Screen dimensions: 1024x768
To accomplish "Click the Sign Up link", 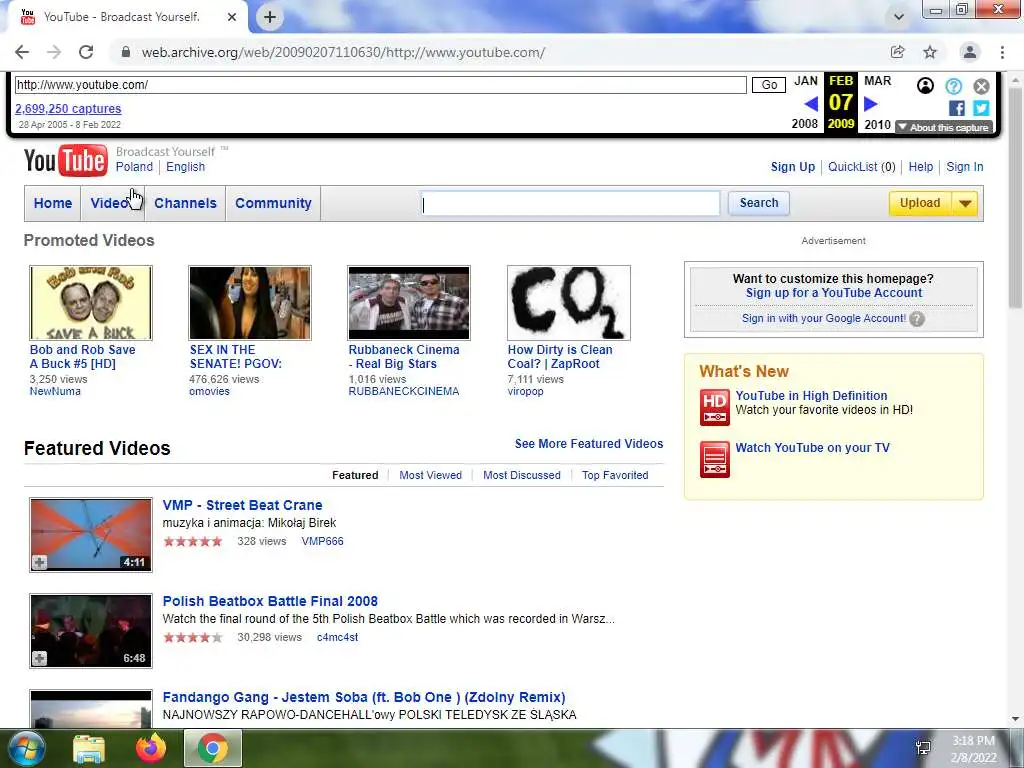I will (793, 167).
